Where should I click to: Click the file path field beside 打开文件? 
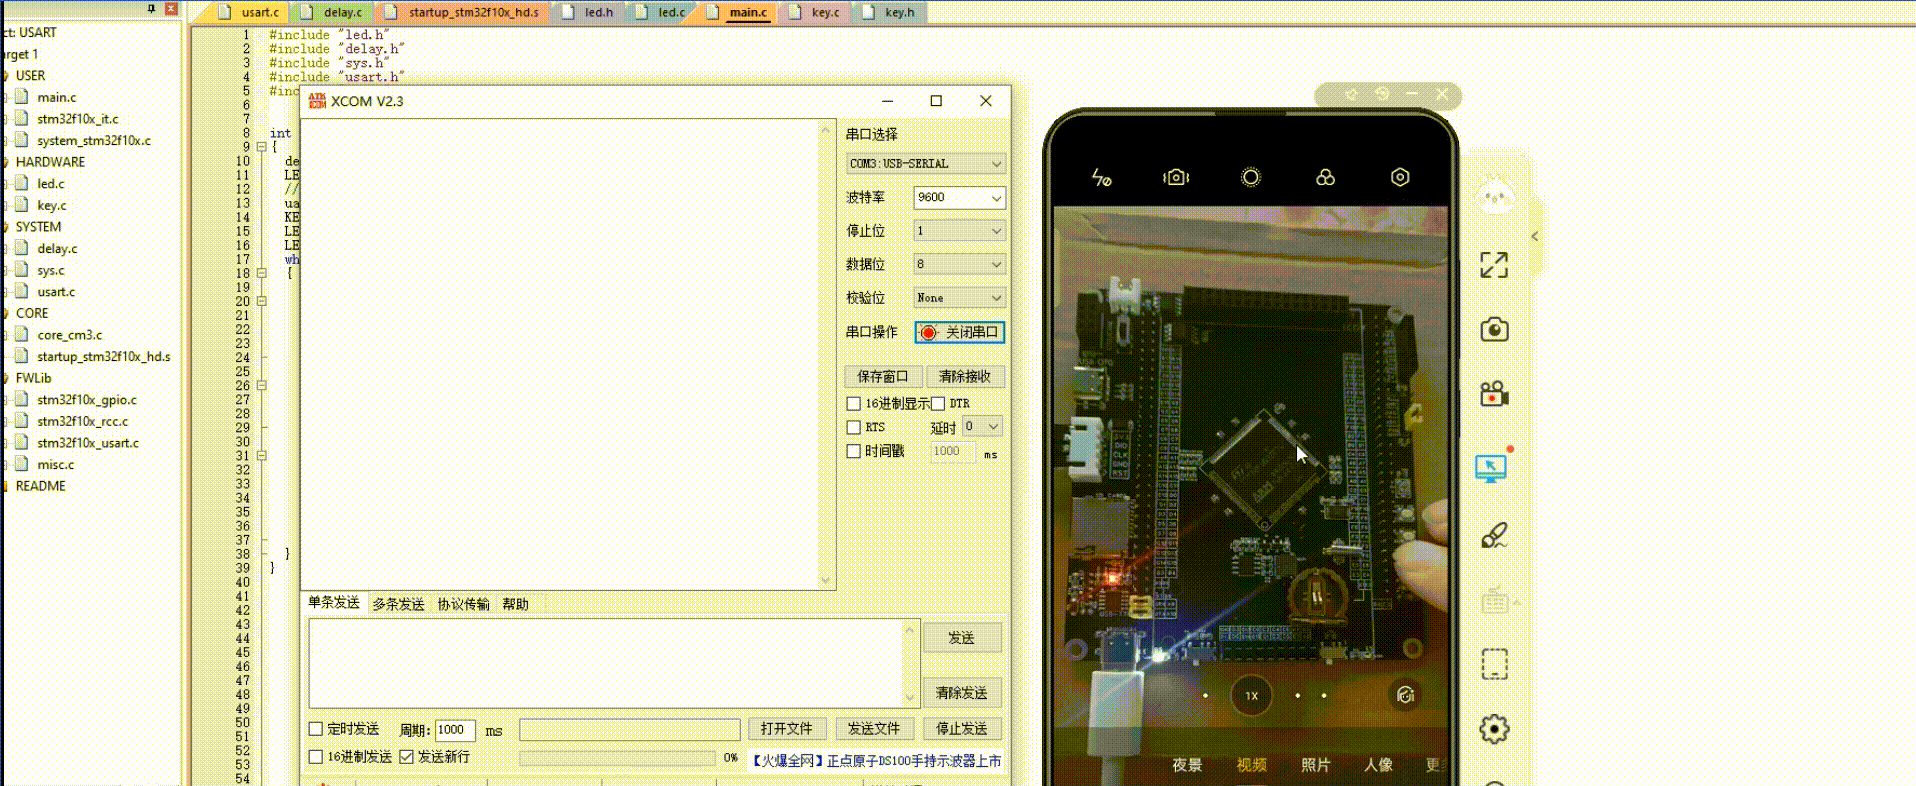click(629, 729)
